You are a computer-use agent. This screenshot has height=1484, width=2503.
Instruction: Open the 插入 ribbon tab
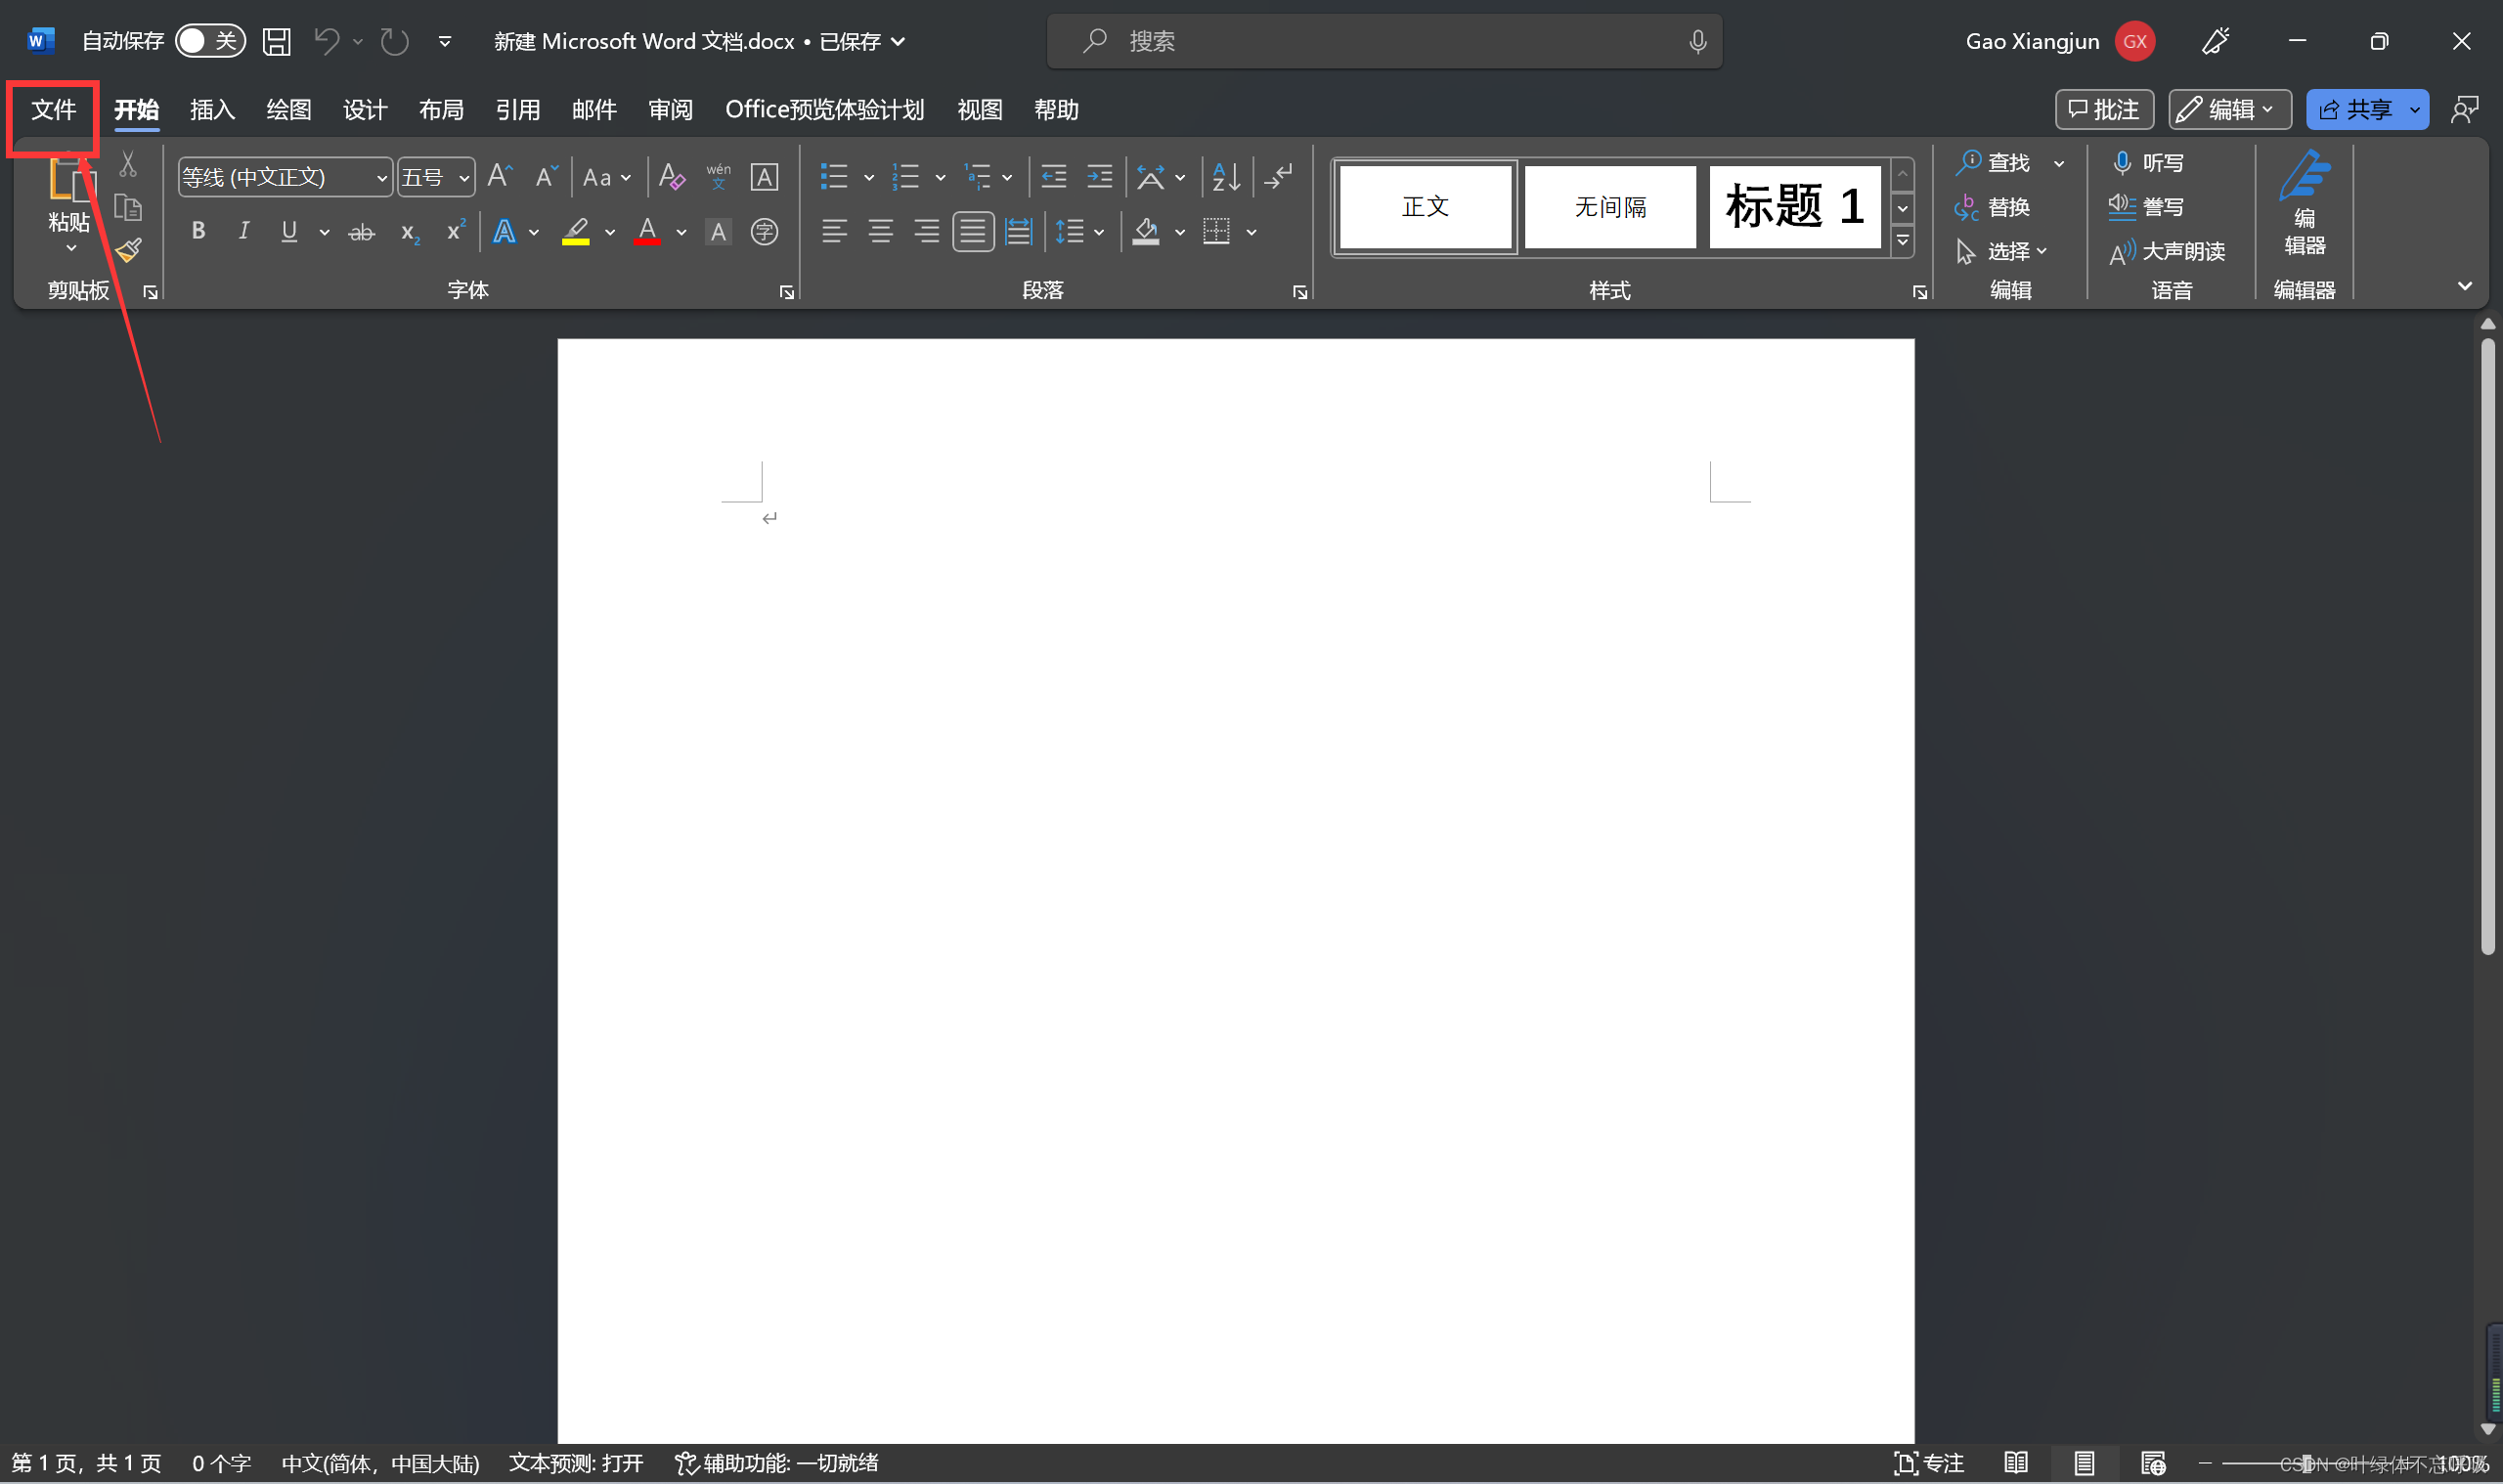click(x=212, y=109)
